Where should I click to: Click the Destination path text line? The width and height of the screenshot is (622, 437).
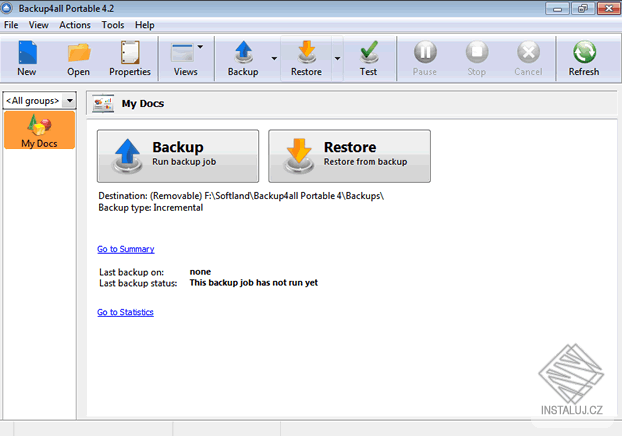pos(241,196)
